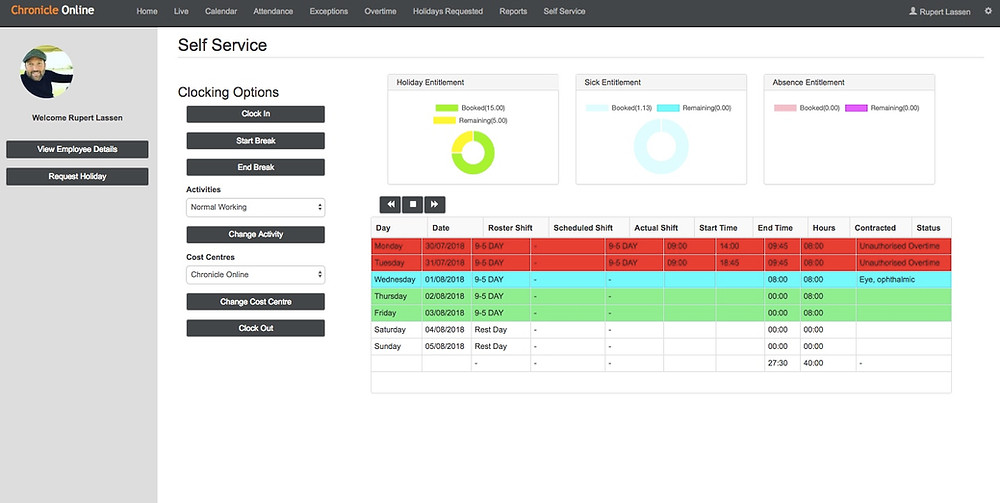Viewport: 1000px width, 503px height.
Task: Open the Activities Normal Working dropdown
Action: pyautogui.click(x=256, y=207)
